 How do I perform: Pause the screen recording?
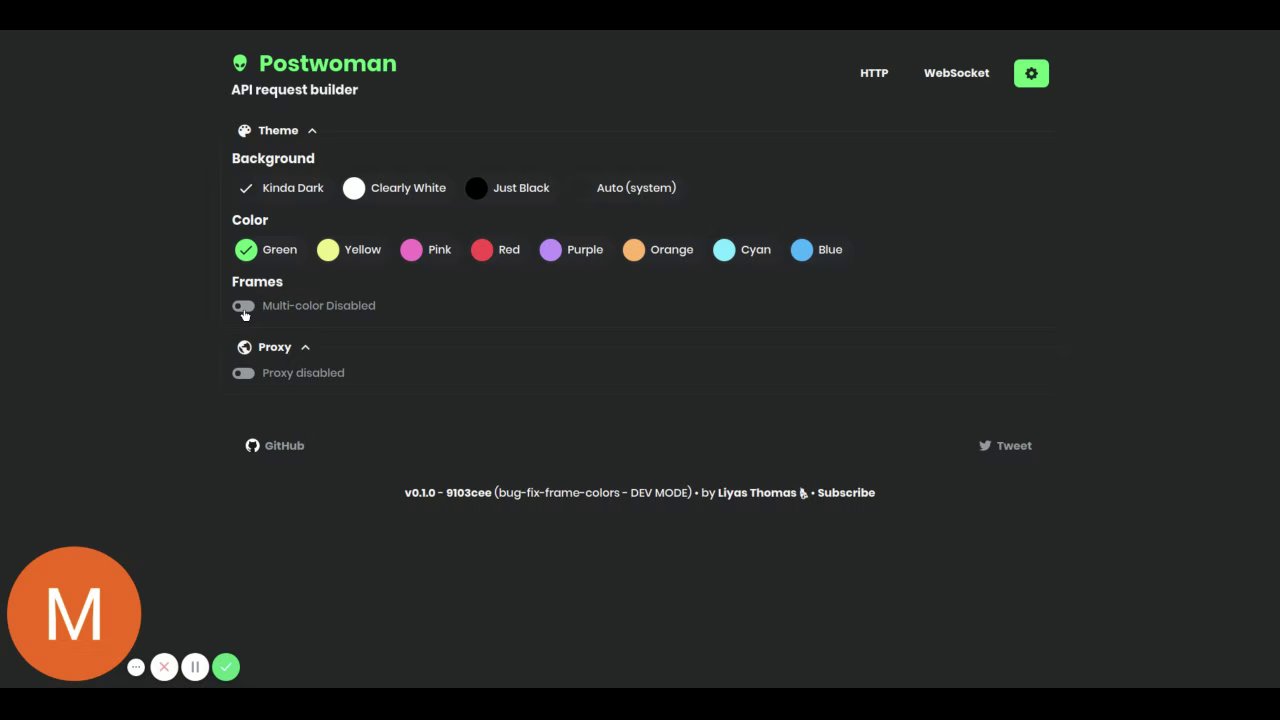195,667
